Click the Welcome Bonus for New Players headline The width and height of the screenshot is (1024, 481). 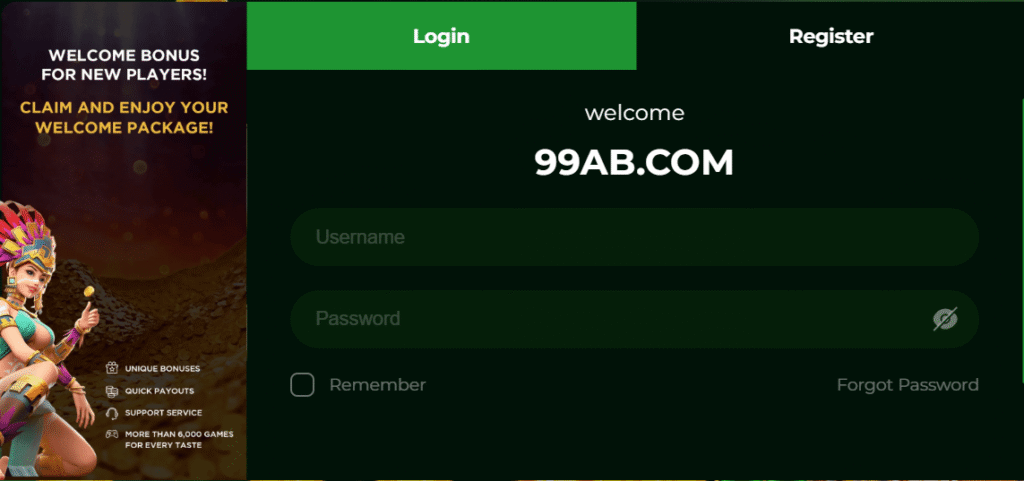click(x=124, y=65)
